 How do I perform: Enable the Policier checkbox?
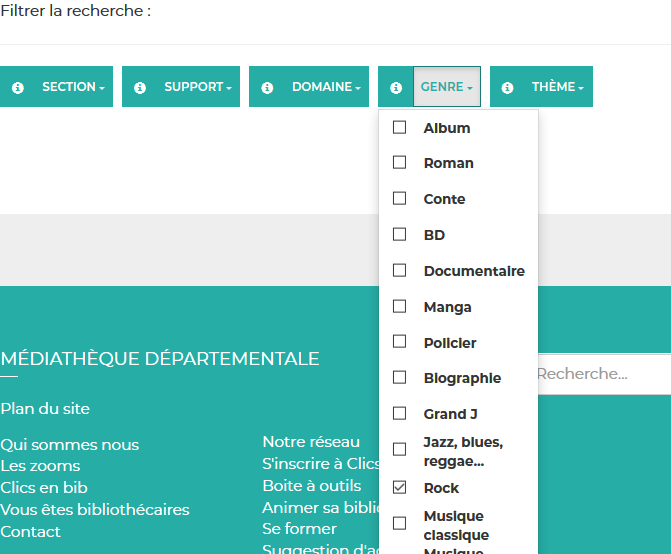[399, 341]
